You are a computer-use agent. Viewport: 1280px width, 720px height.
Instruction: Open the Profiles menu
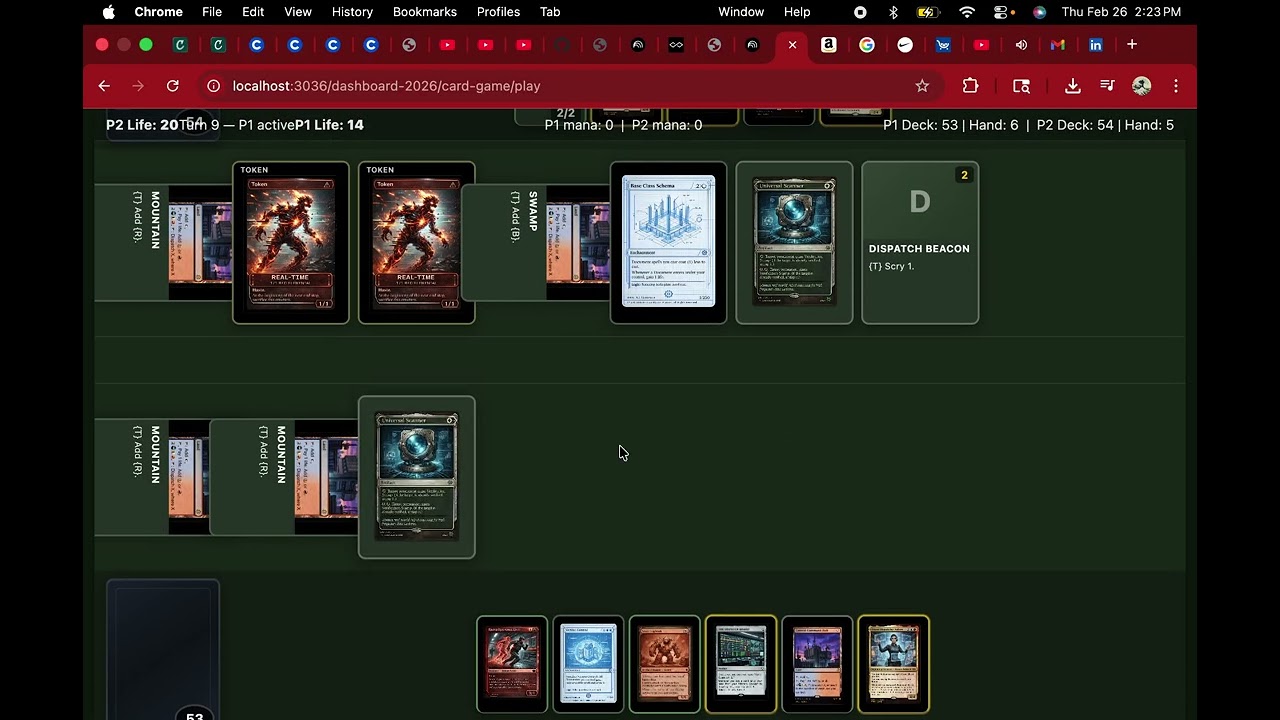(x=498, y=12)
